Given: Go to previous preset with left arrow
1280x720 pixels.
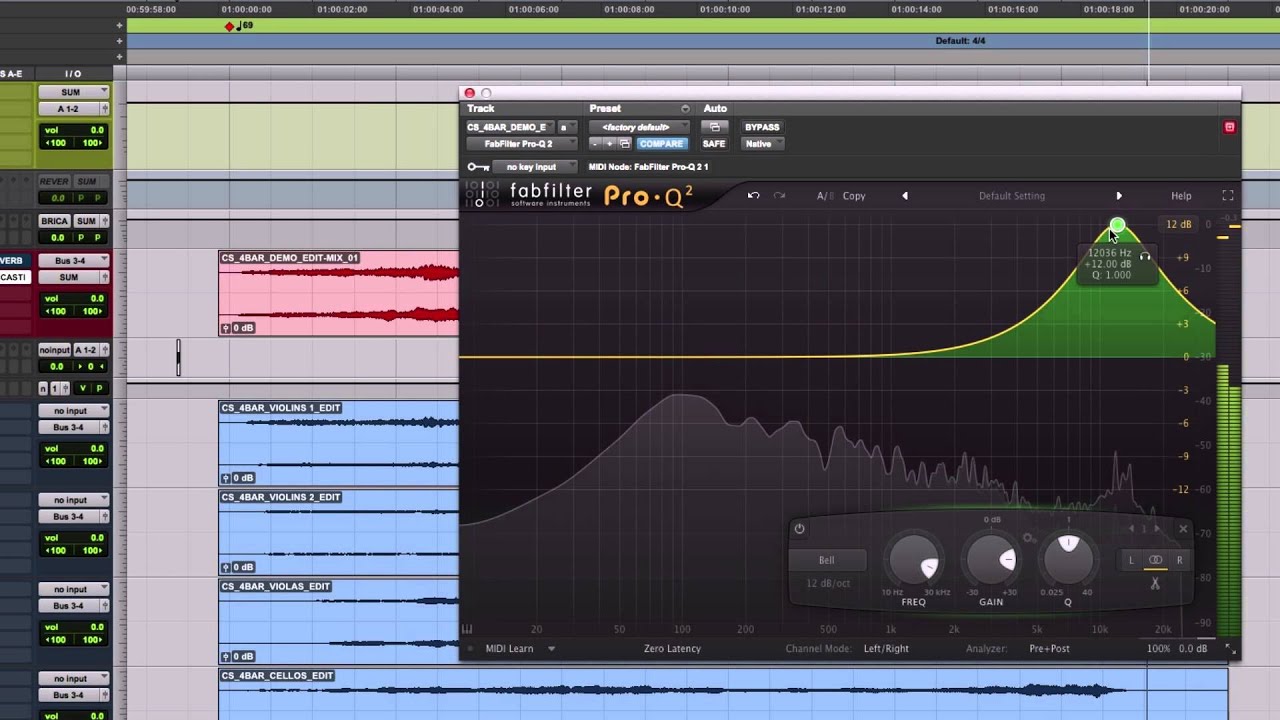Looking at the screenshot, I should (905, 196).
